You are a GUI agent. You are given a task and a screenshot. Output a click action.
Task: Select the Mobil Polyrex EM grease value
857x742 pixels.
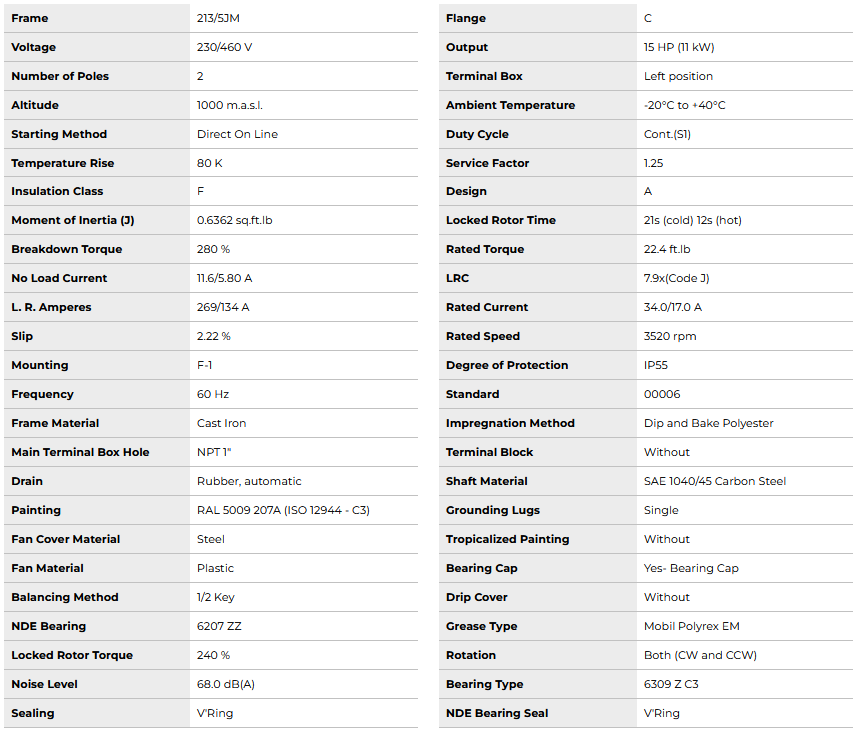pyautogui.click(x=692, y=626)
